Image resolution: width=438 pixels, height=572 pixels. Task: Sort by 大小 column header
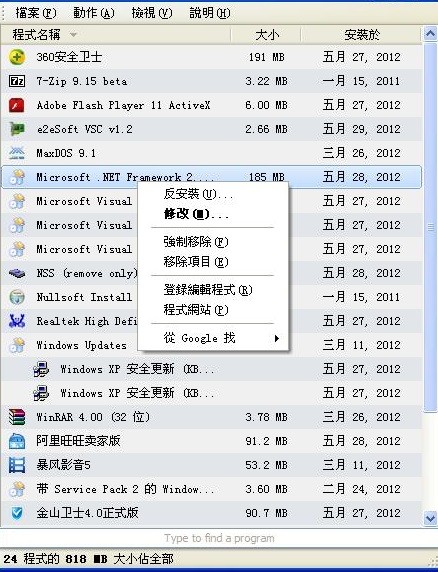tap(266, 35)
